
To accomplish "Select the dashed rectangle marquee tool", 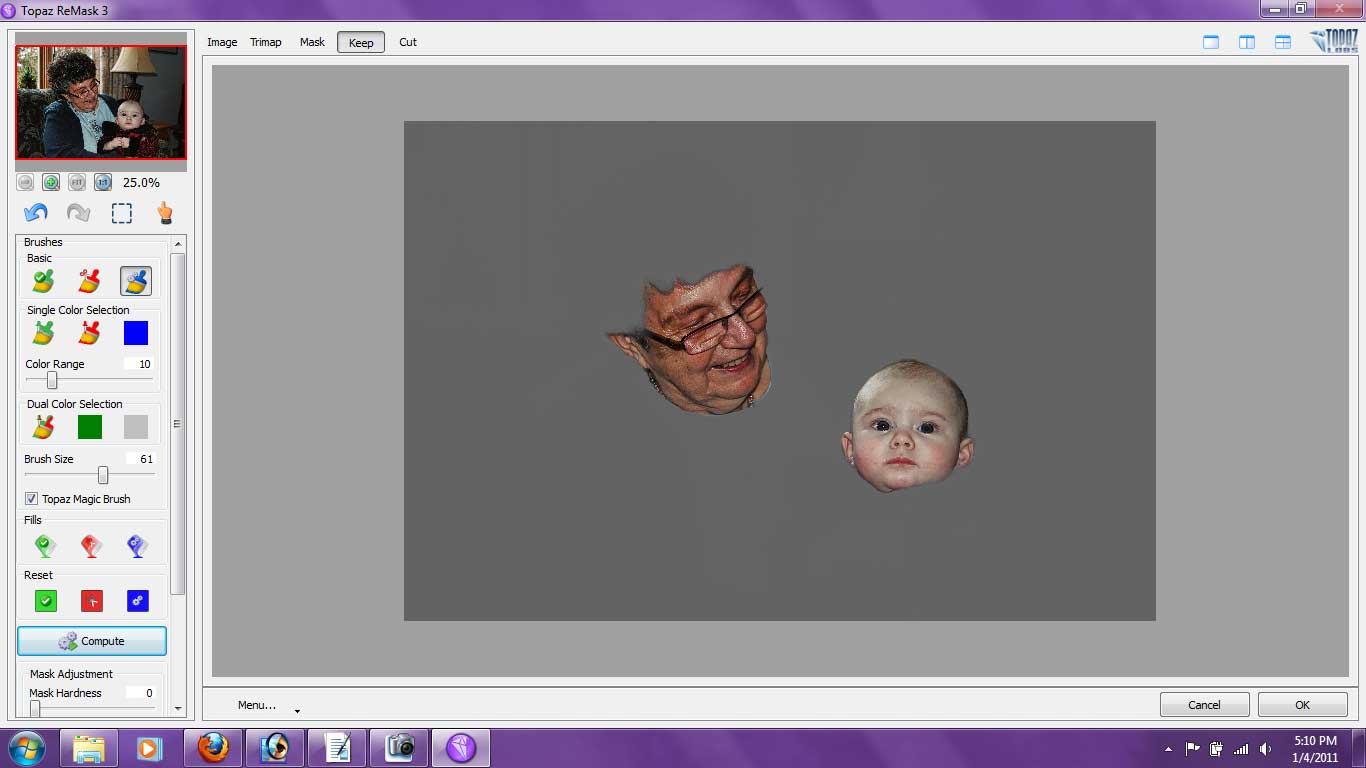I will click(122, 213).
